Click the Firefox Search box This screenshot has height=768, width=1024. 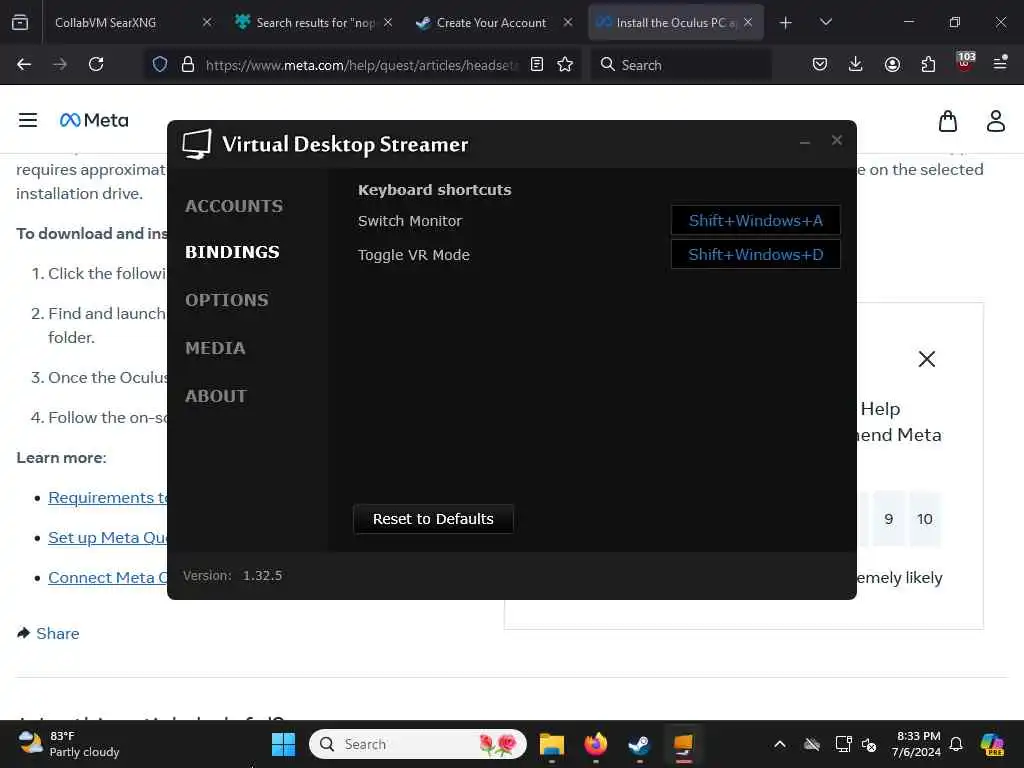pyautogui.click(x=681, y=65)
